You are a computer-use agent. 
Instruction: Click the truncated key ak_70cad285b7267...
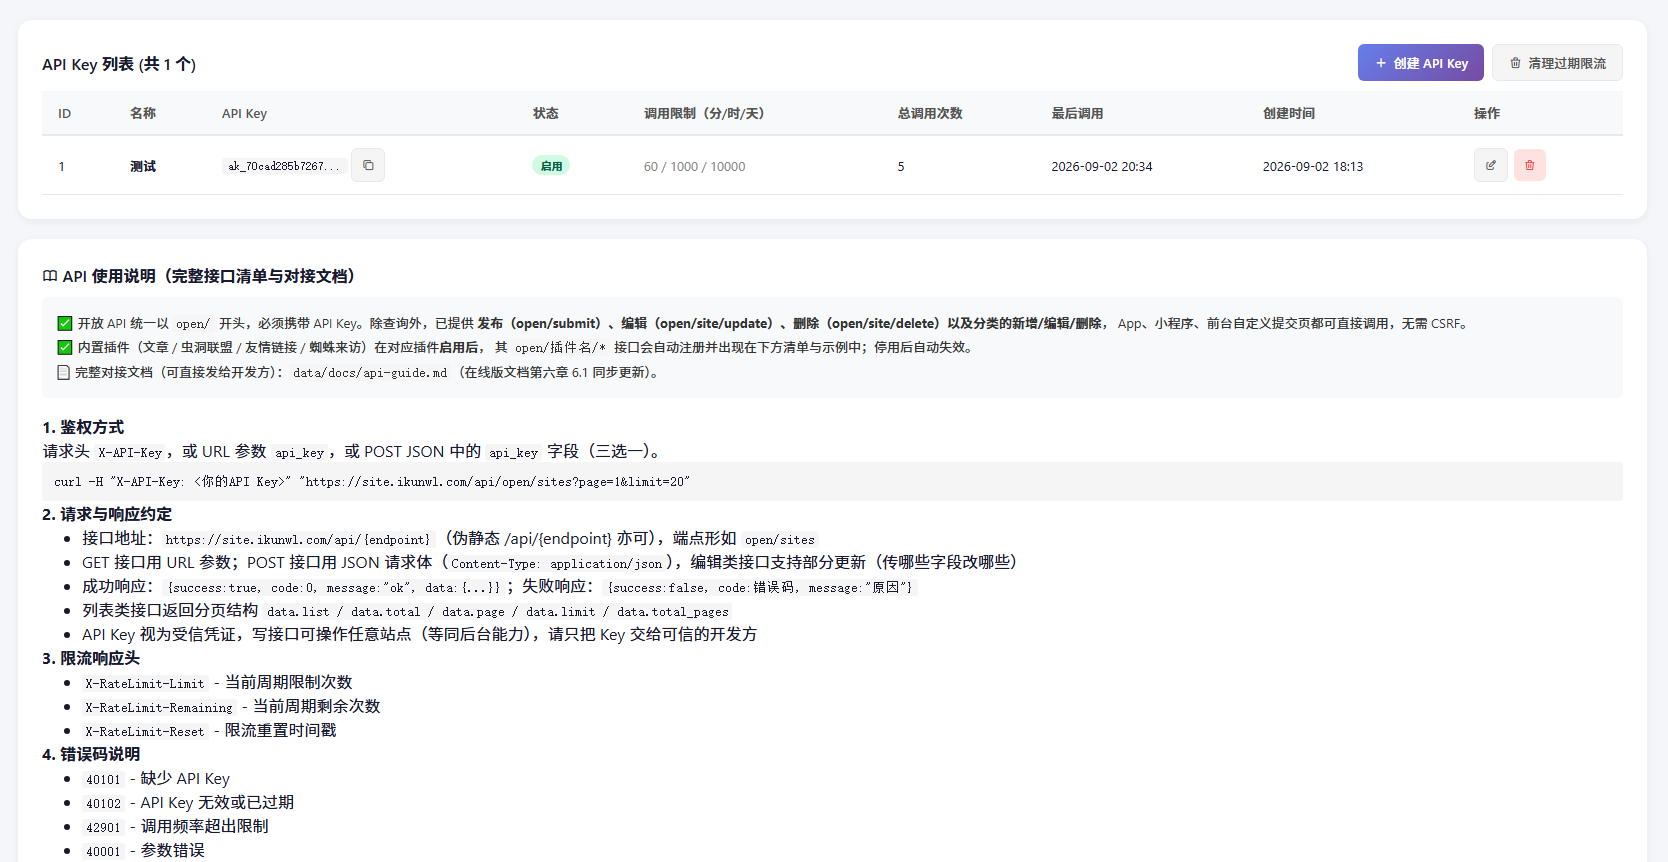284,166
